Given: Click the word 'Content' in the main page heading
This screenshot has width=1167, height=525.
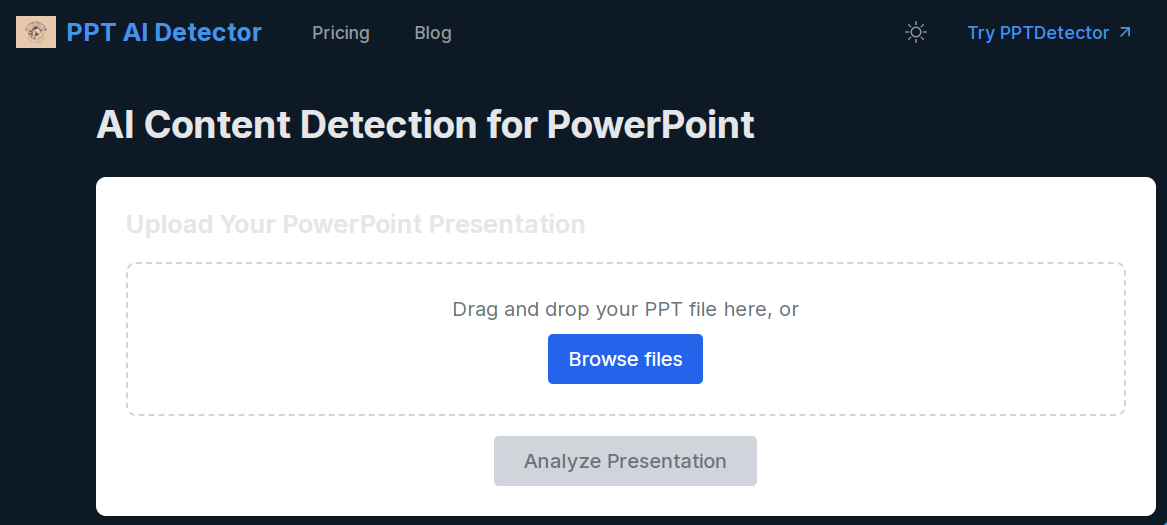Looking at the screenshot, I should 218,125.
